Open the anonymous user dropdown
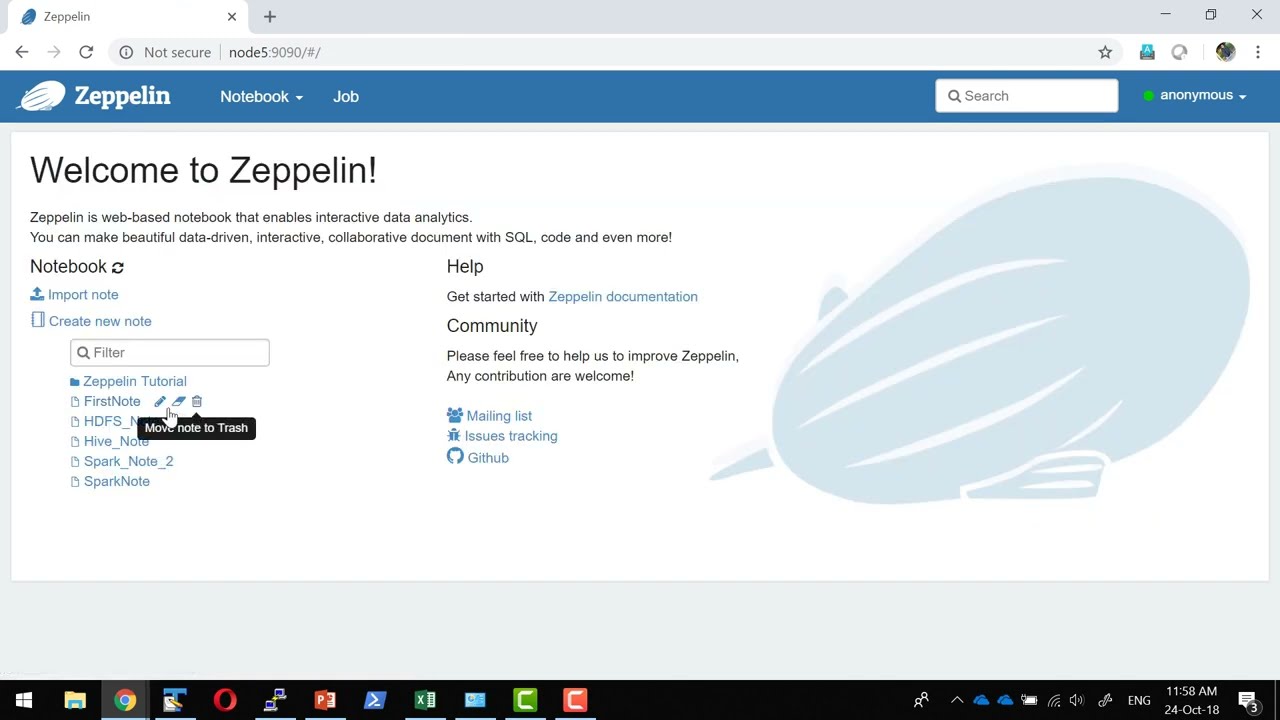This screenshot has height=720, width=1280. point(1201,95)
